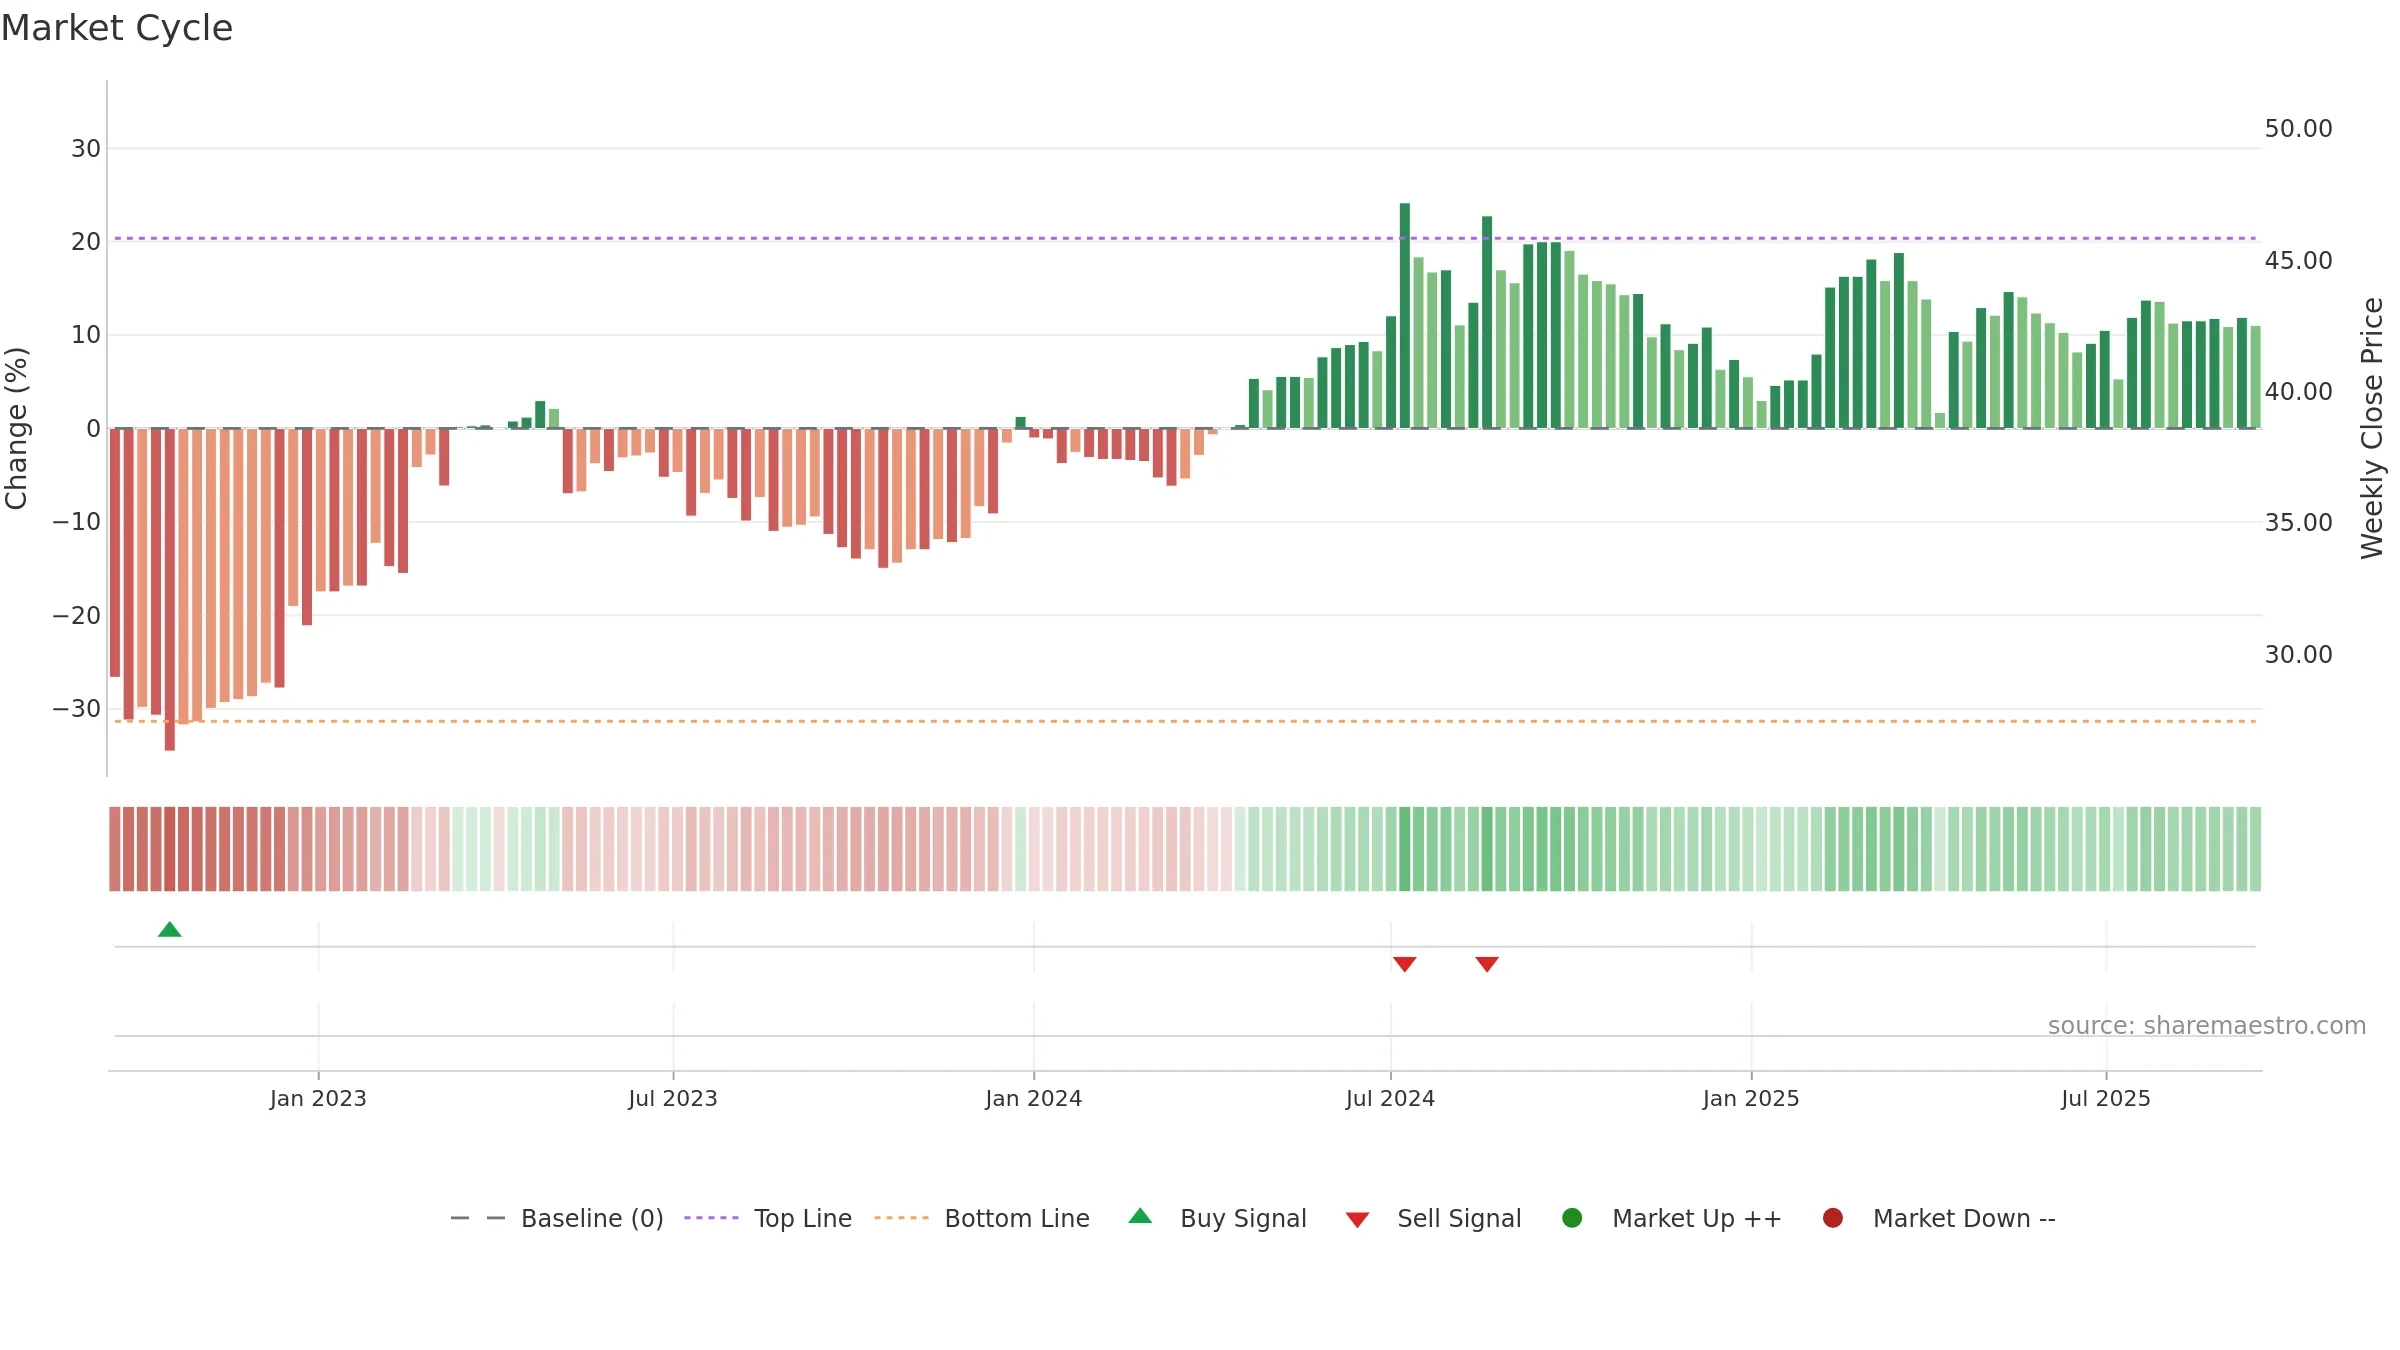Click the orange dotted line legend sample
This screenshot has width=2400, height=1350.
pos(901,1218)
